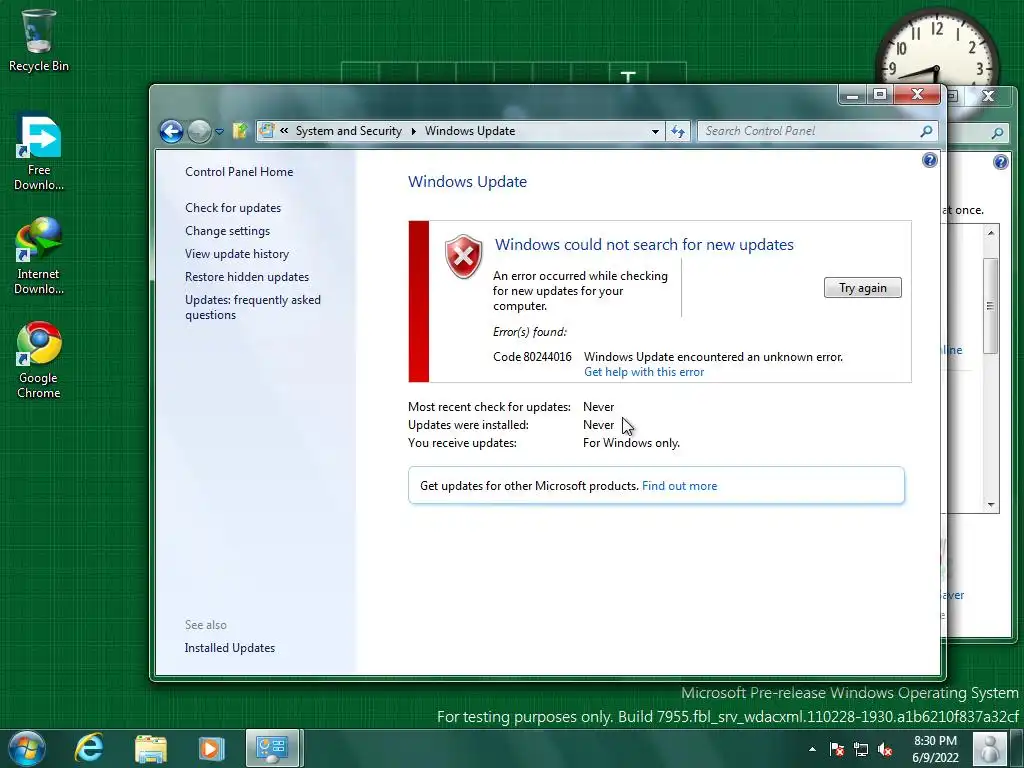Open Windows Explorer from taskbar

click(x=150, y=748)
